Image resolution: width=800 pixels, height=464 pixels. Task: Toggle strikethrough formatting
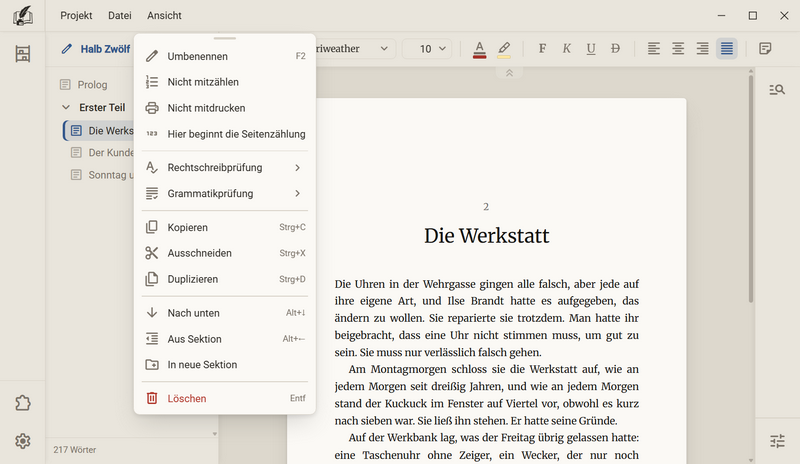tap(615, 48)
